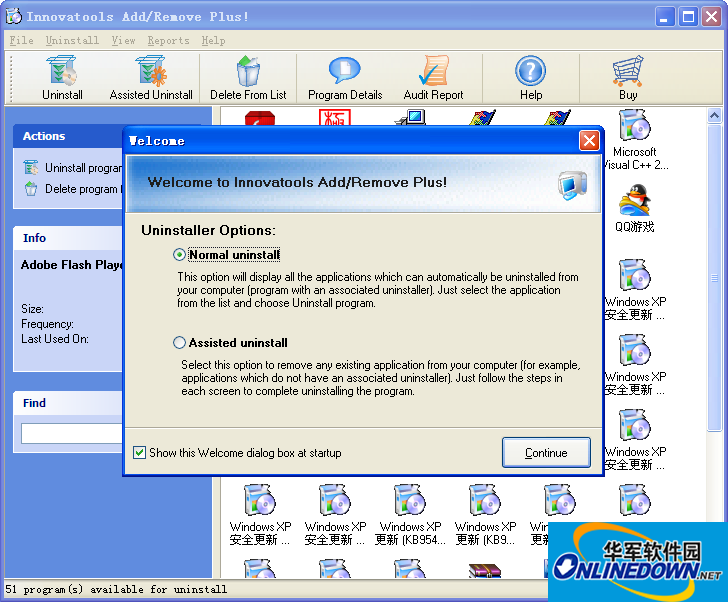
Task: Choose the Assisted uninstall radio option
Action: point(179,343)
